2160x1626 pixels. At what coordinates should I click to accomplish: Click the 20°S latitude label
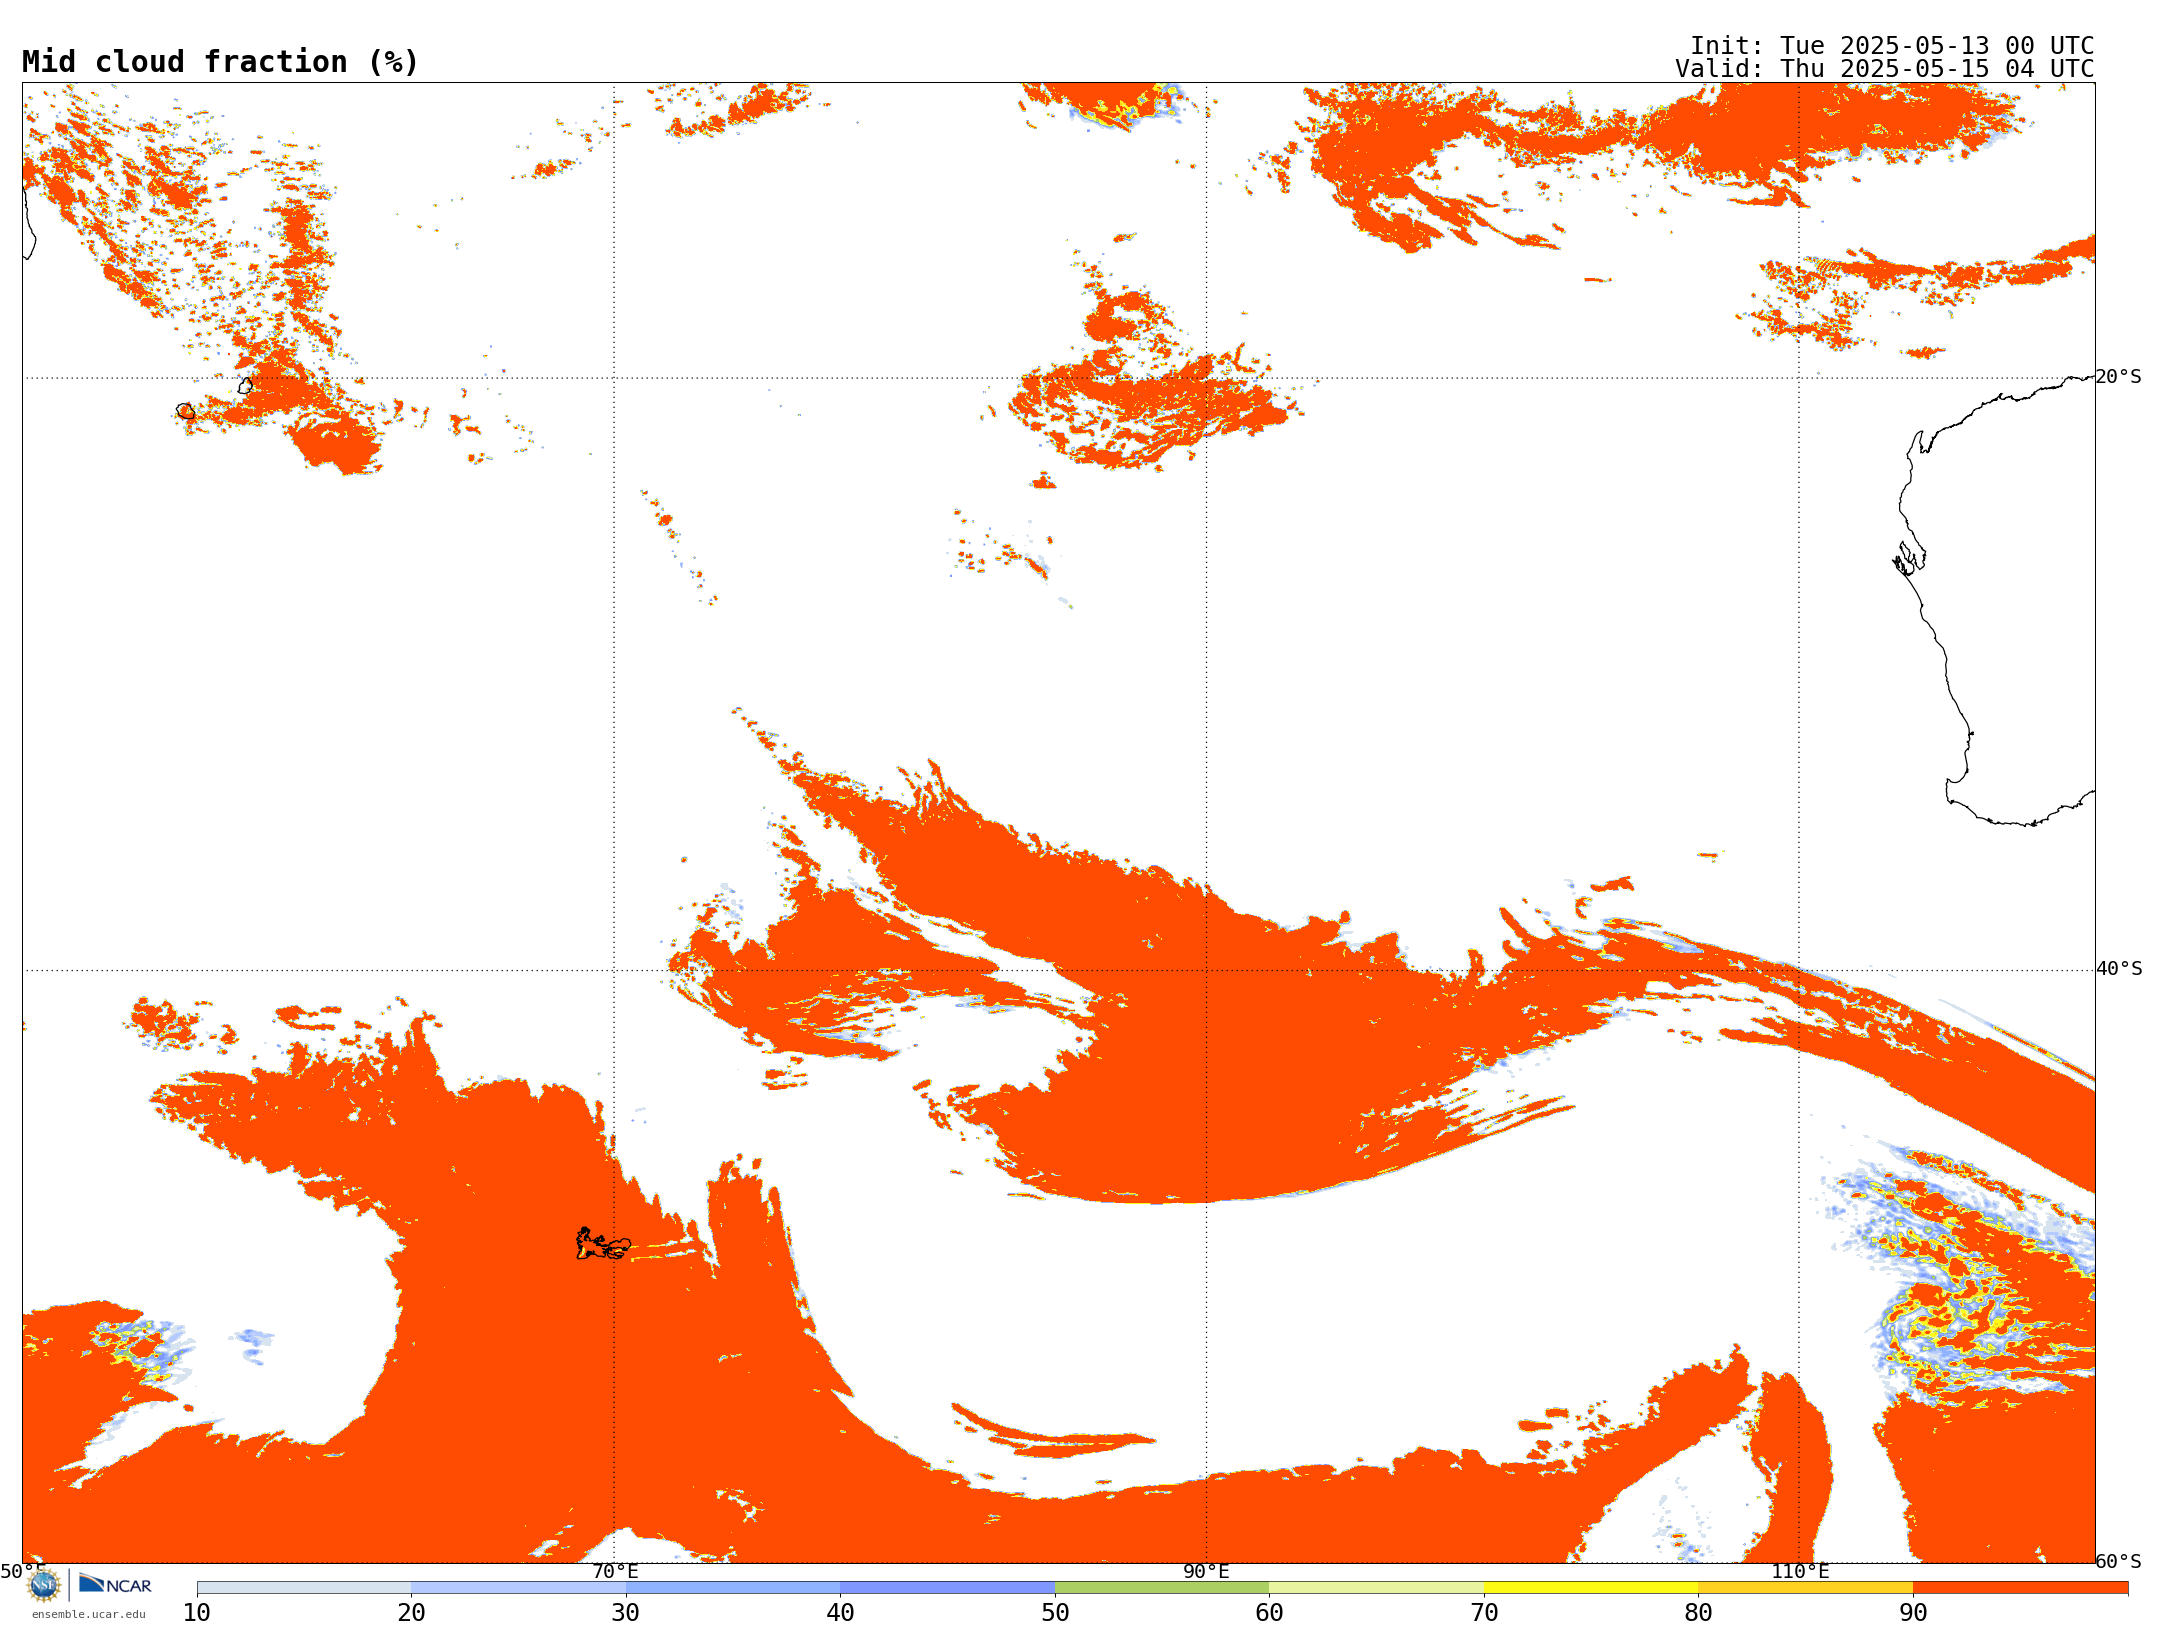click(x=2119, y=377)
